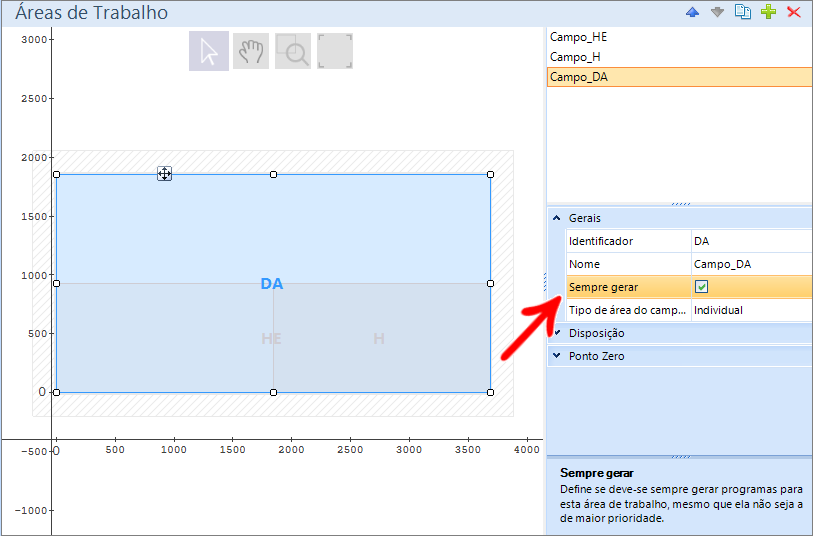Expand the Disposição section
This screenshot has width=813, height=536.
pos(557,333)
